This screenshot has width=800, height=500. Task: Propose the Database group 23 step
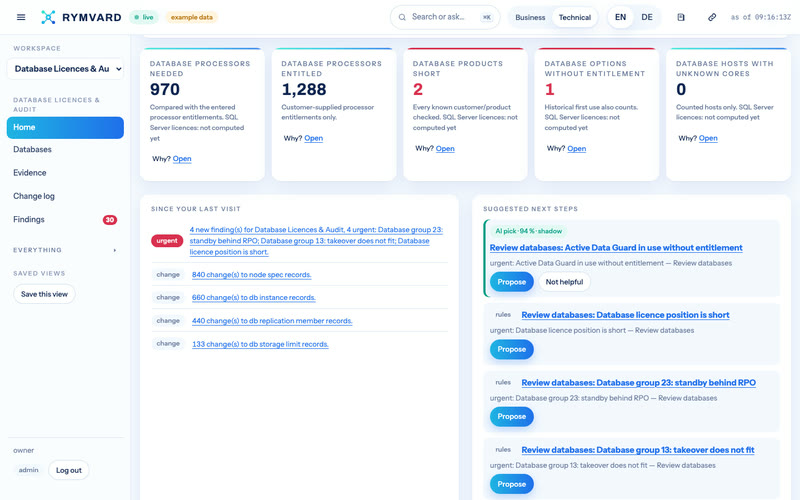click(x=512, y=417)
